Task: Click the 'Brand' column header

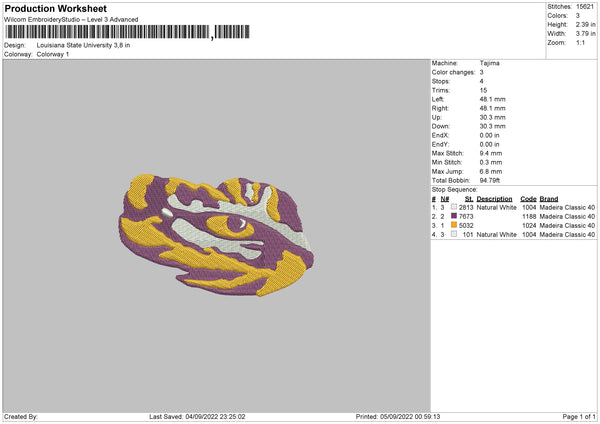Action: tap(549, 199)
